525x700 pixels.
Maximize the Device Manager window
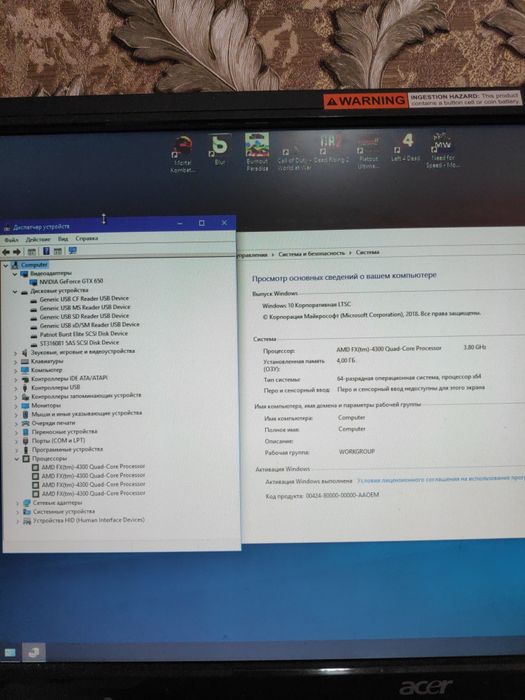click(x=202, y=223)
